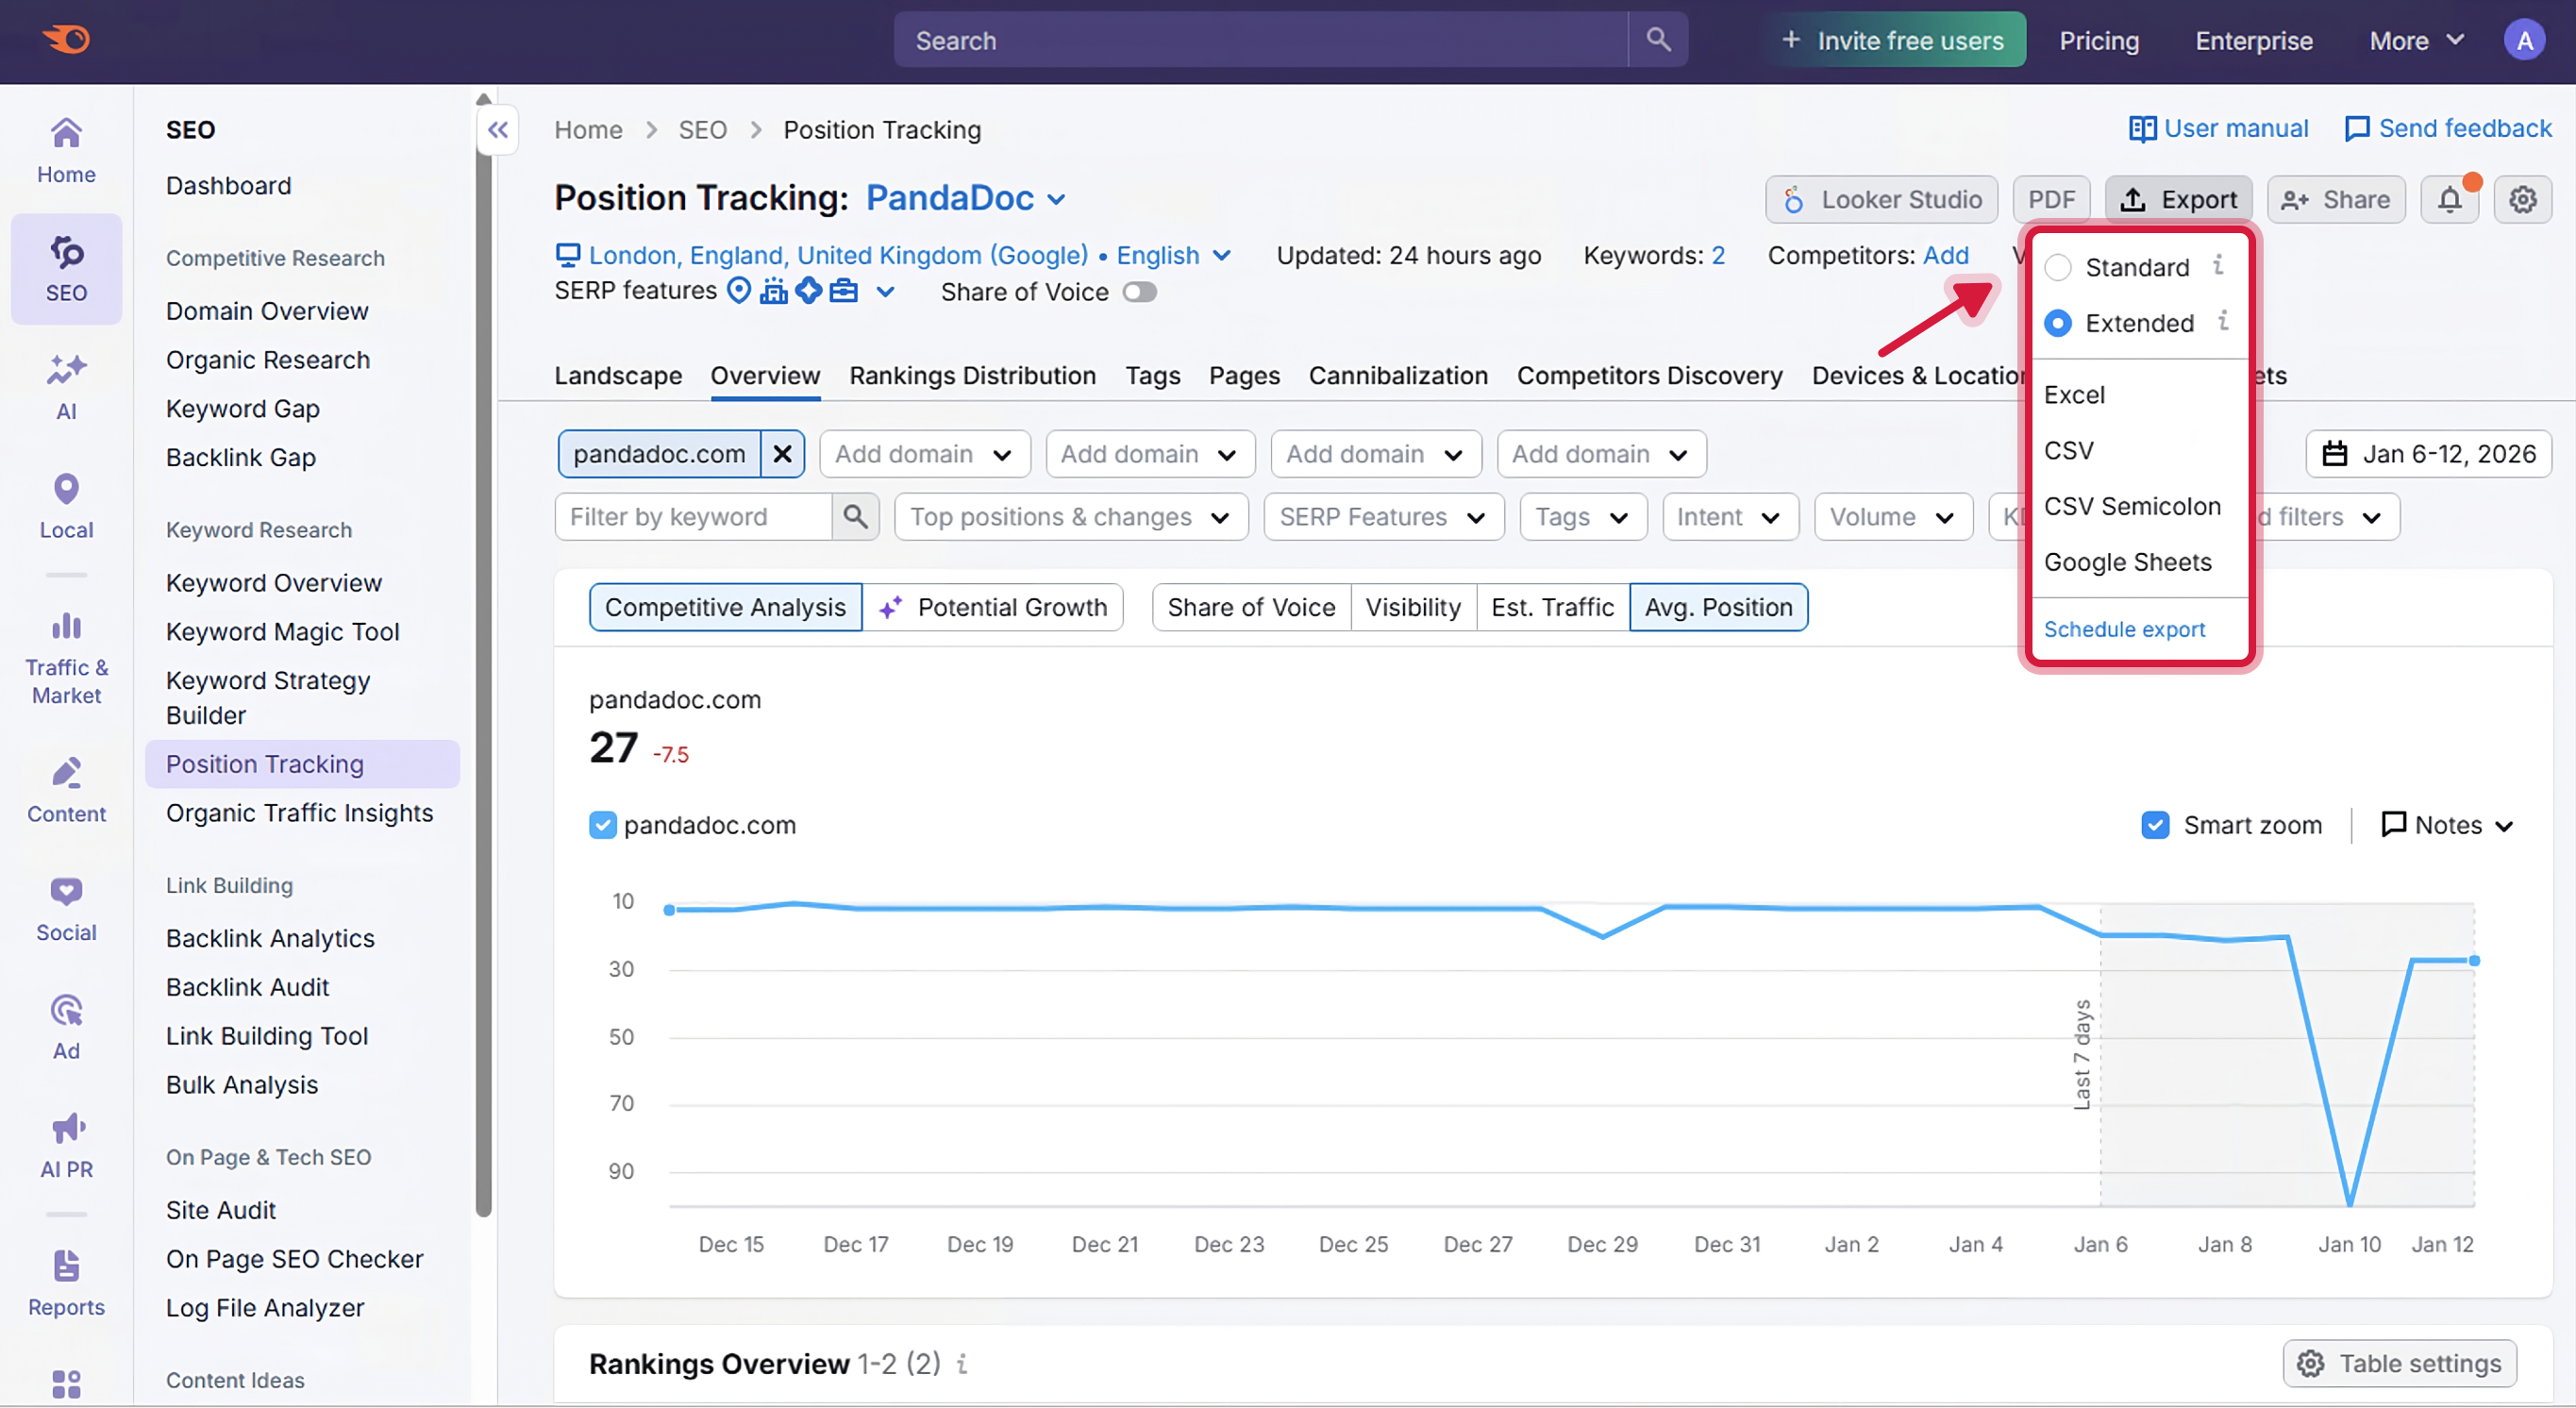Open the Content tool from the sidebar
Screen dimensions: 2576x1408
click(66, 788)
